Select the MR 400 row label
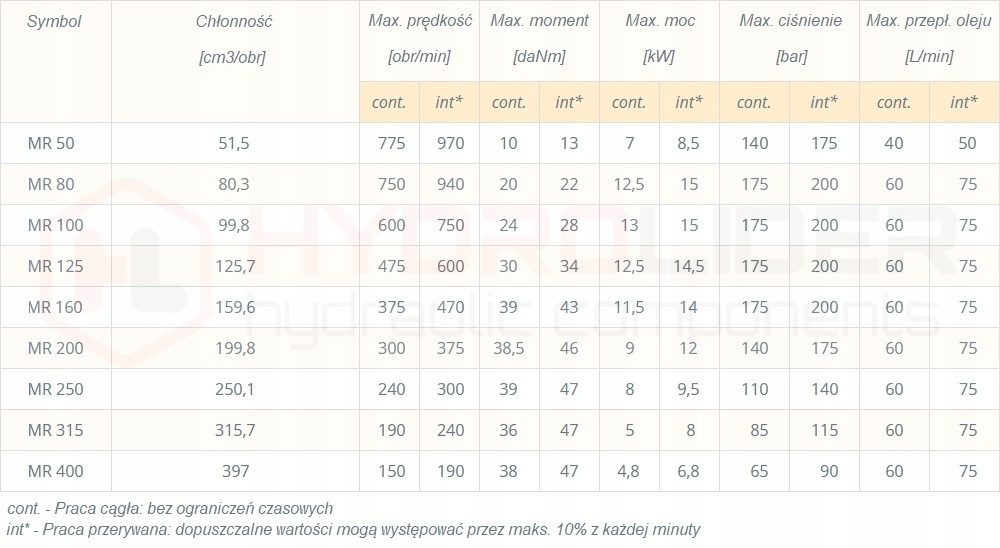Image resolution: width=1000 pixels, height=548 pixels. click(56, 471)
